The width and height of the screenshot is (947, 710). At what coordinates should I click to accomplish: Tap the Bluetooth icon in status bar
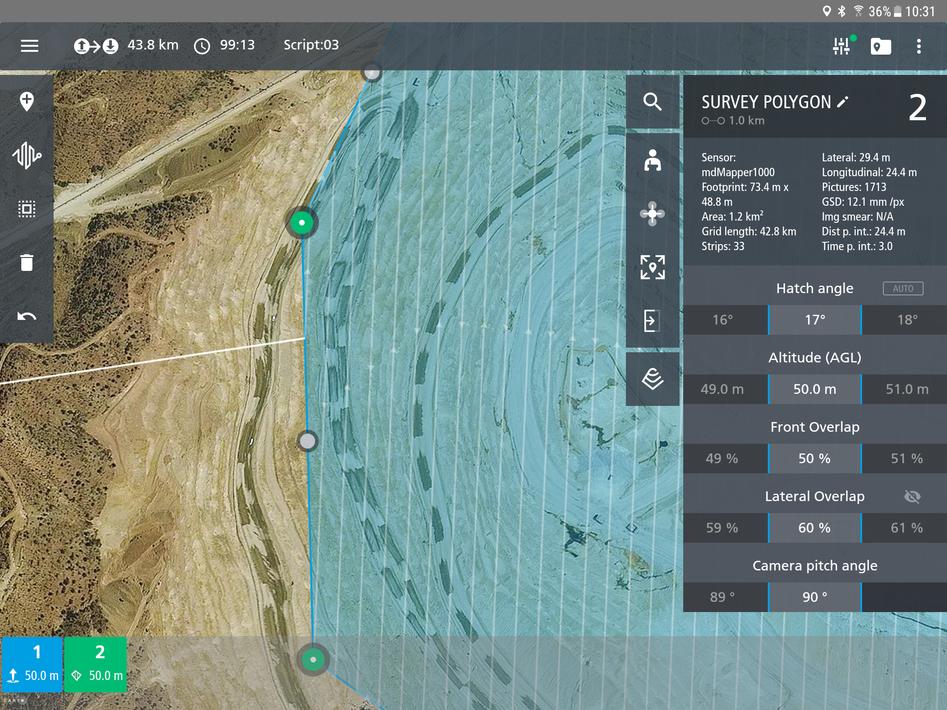[x=842, y=11]
